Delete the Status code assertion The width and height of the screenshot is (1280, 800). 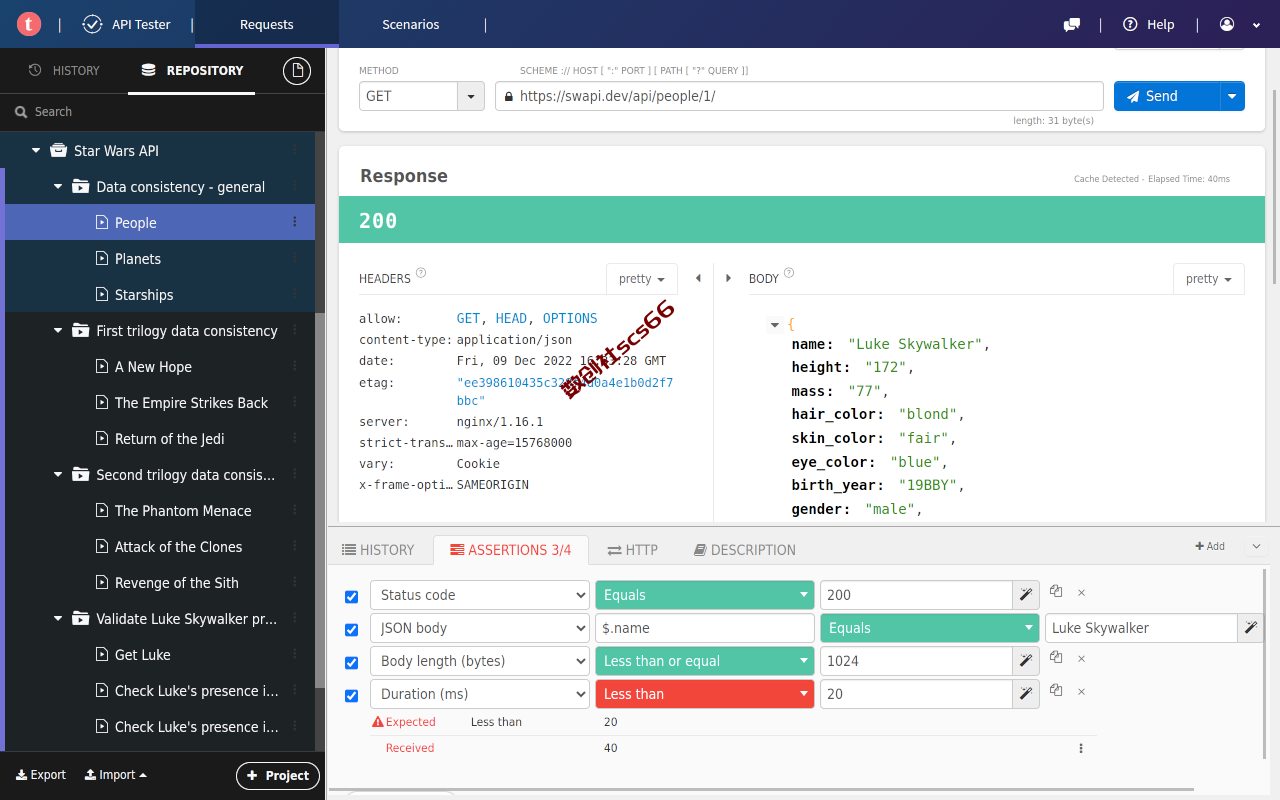pyautogui.click(x=1081, y=593)
